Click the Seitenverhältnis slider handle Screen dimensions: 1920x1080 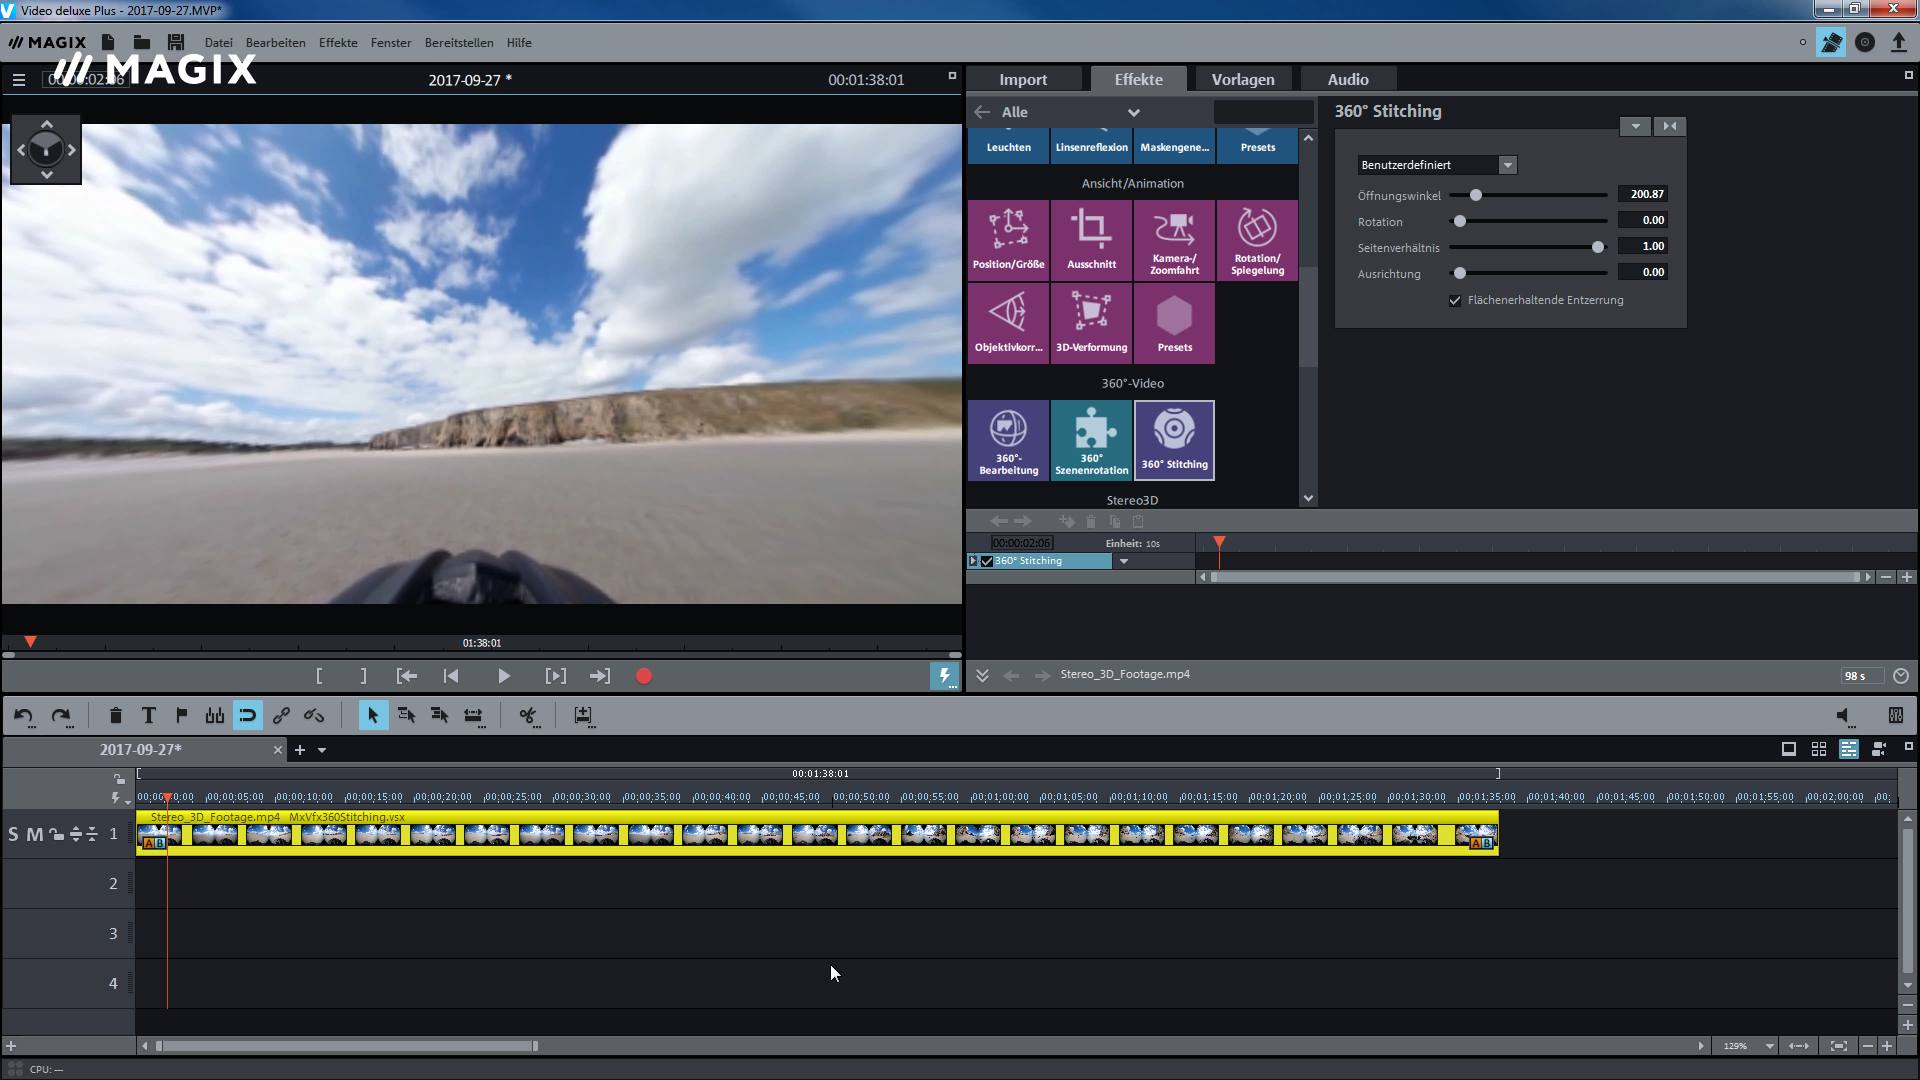(1598, 247)
